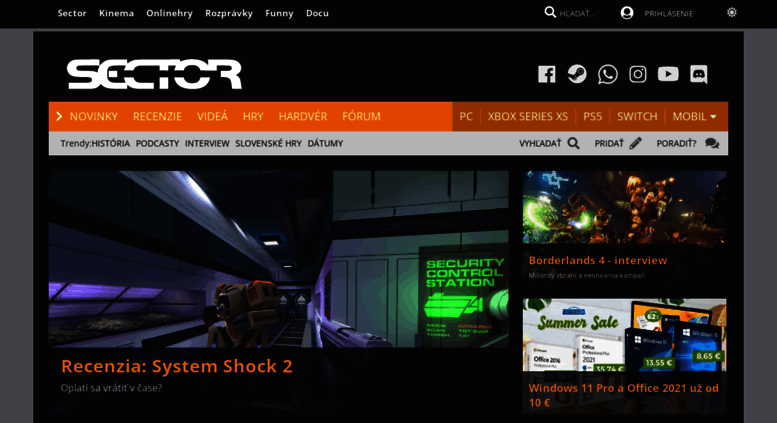Viewport: 777px width, 423px height.
Task: Open the Summer Sale ad thumbnail
Action: pos(624,335)
